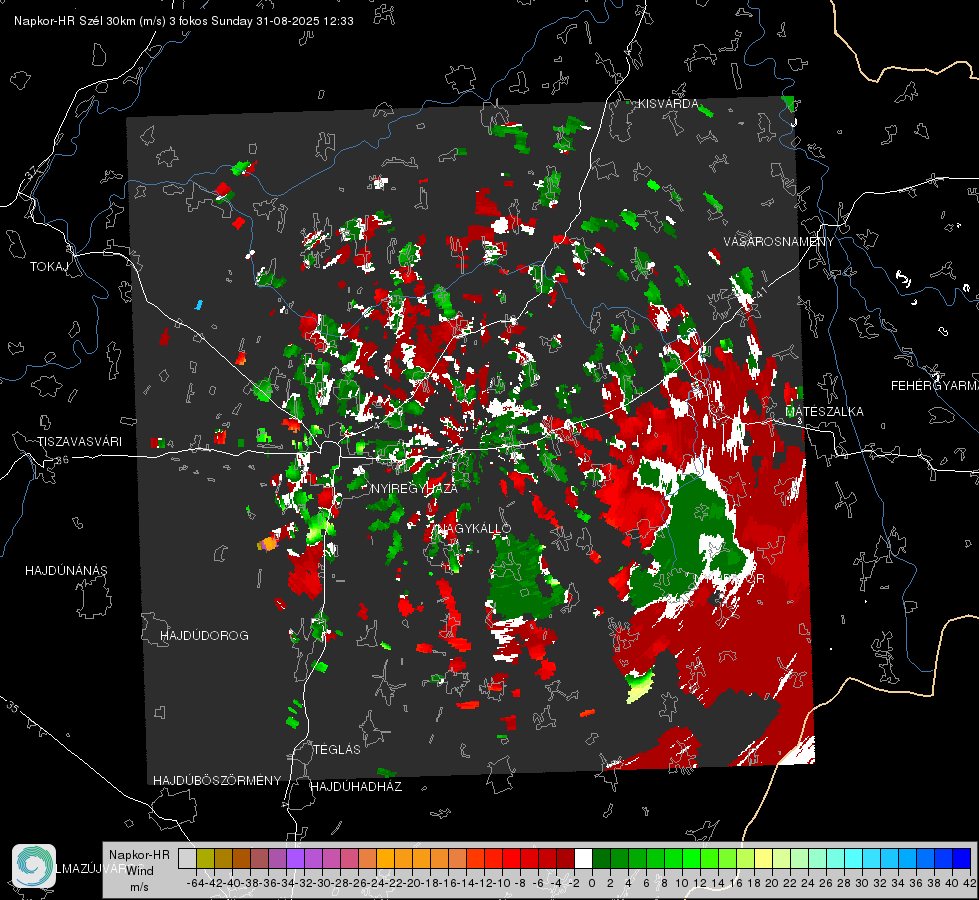Viewport: 979px width, 900px height.
Task: Click the Napkor-HR legend title
Action: click(x=139, y=855)
